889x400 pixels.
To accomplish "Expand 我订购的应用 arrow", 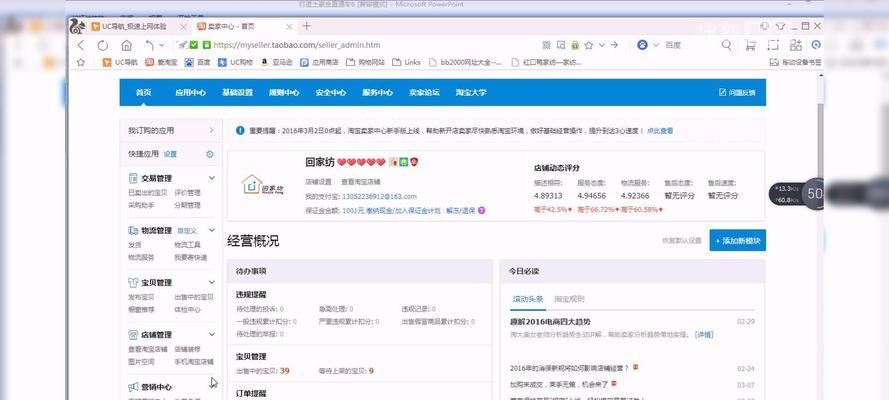I will (x=211, y=130).
